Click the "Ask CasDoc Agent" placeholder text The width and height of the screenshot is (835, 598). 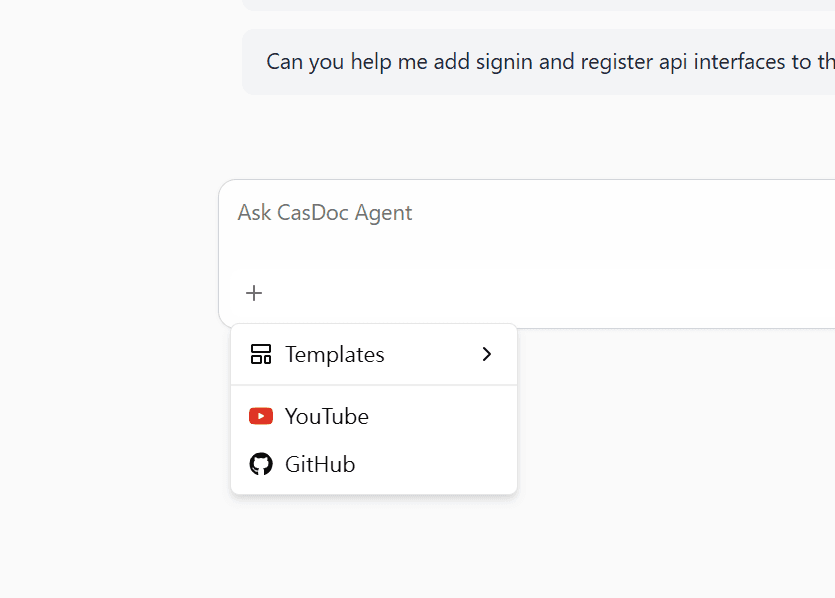coord(324,213)
